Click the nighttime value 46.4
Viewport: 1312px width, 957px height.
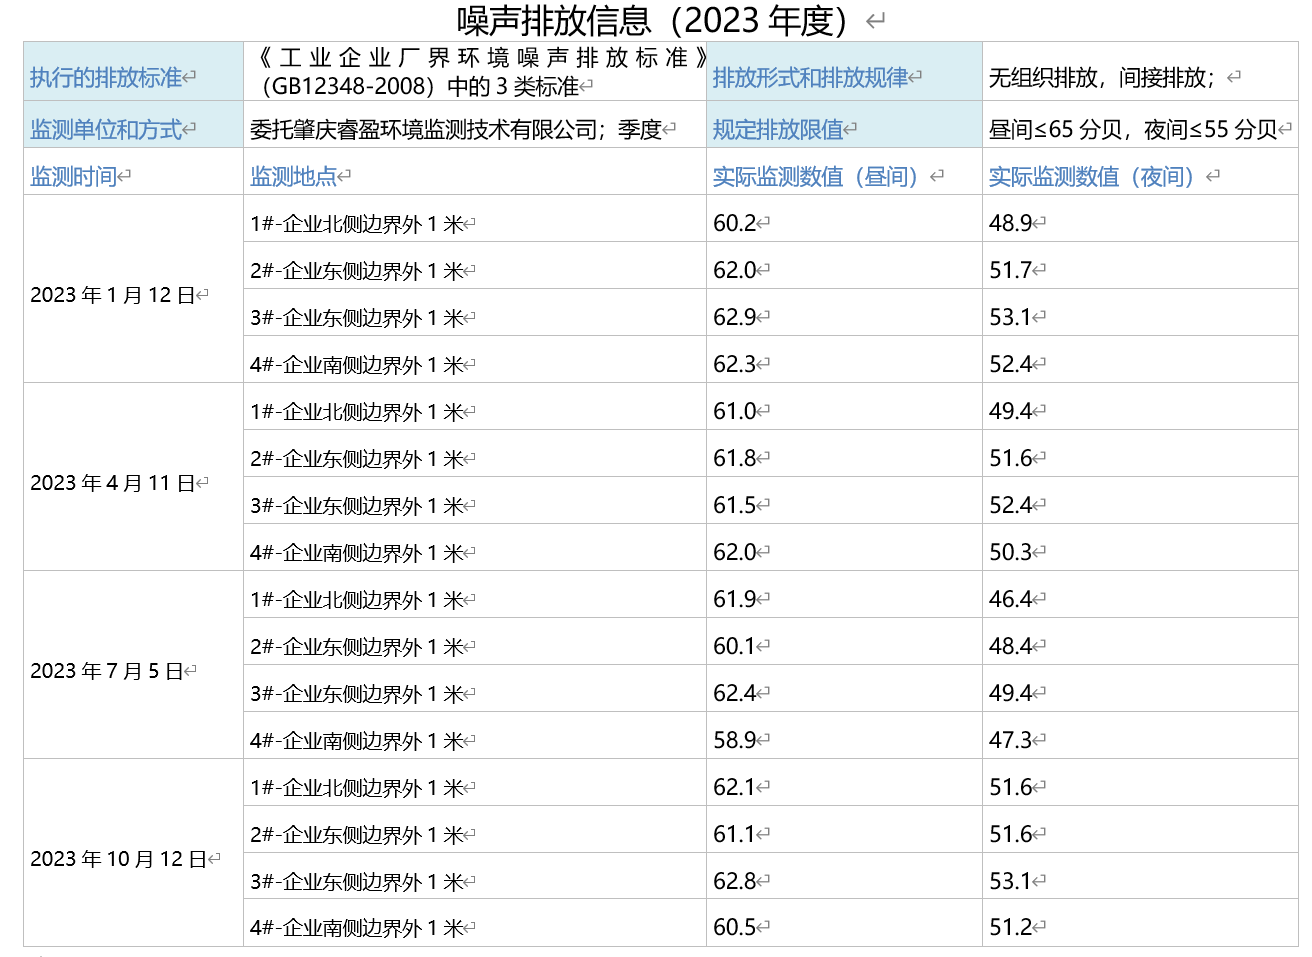[x=1011, y=599]
